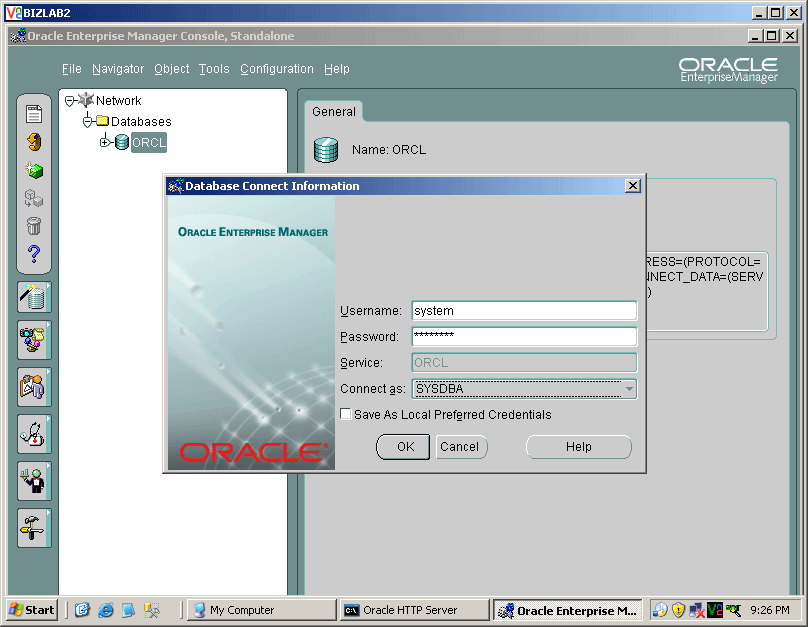Click the Internet Explorer quick launch icon
The height and width of the screenshot is (627, 808).
[x=106, y=610]
